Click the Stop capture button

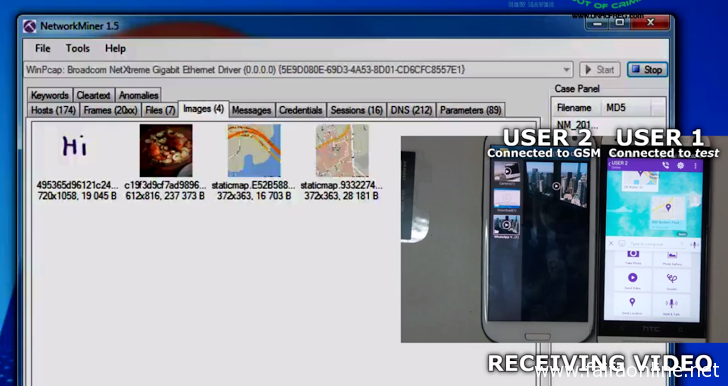(x=647, y=70)
